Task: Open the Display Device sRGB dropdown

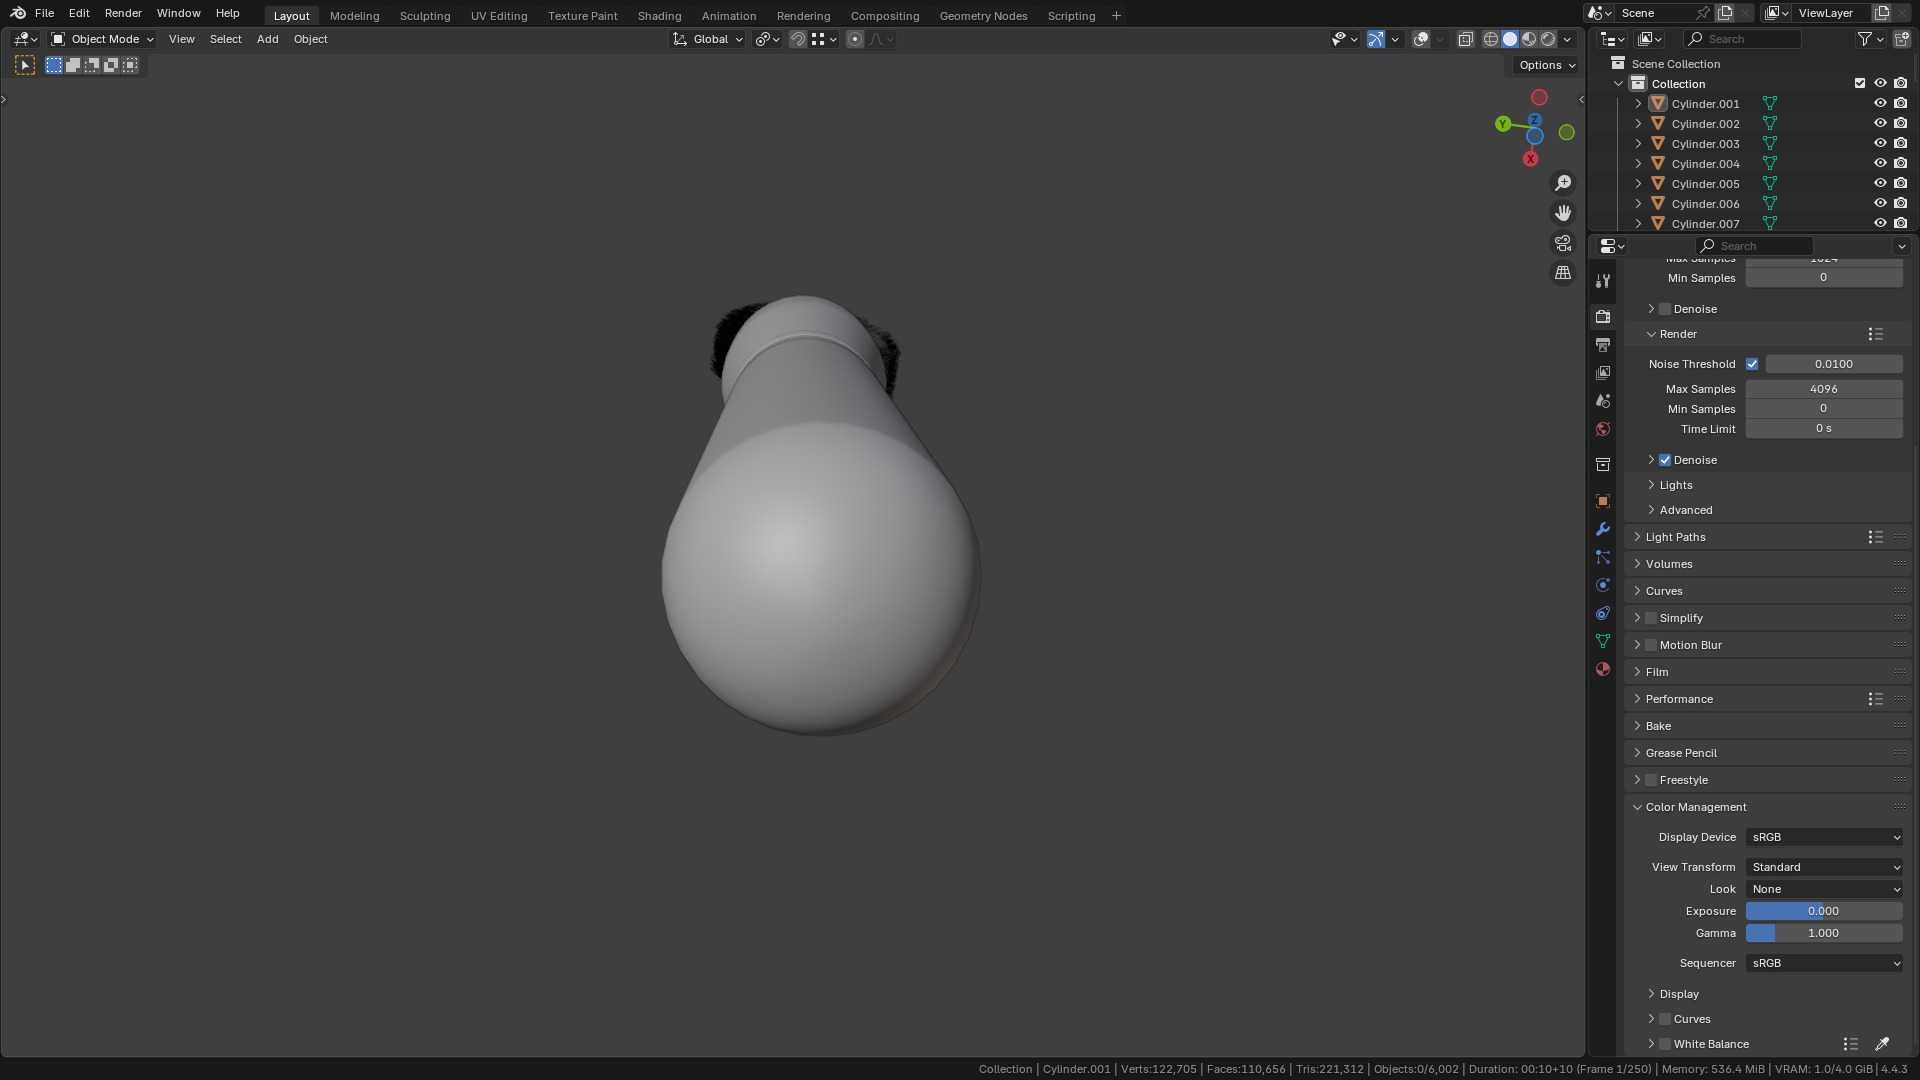Action: coord(1824,837)
